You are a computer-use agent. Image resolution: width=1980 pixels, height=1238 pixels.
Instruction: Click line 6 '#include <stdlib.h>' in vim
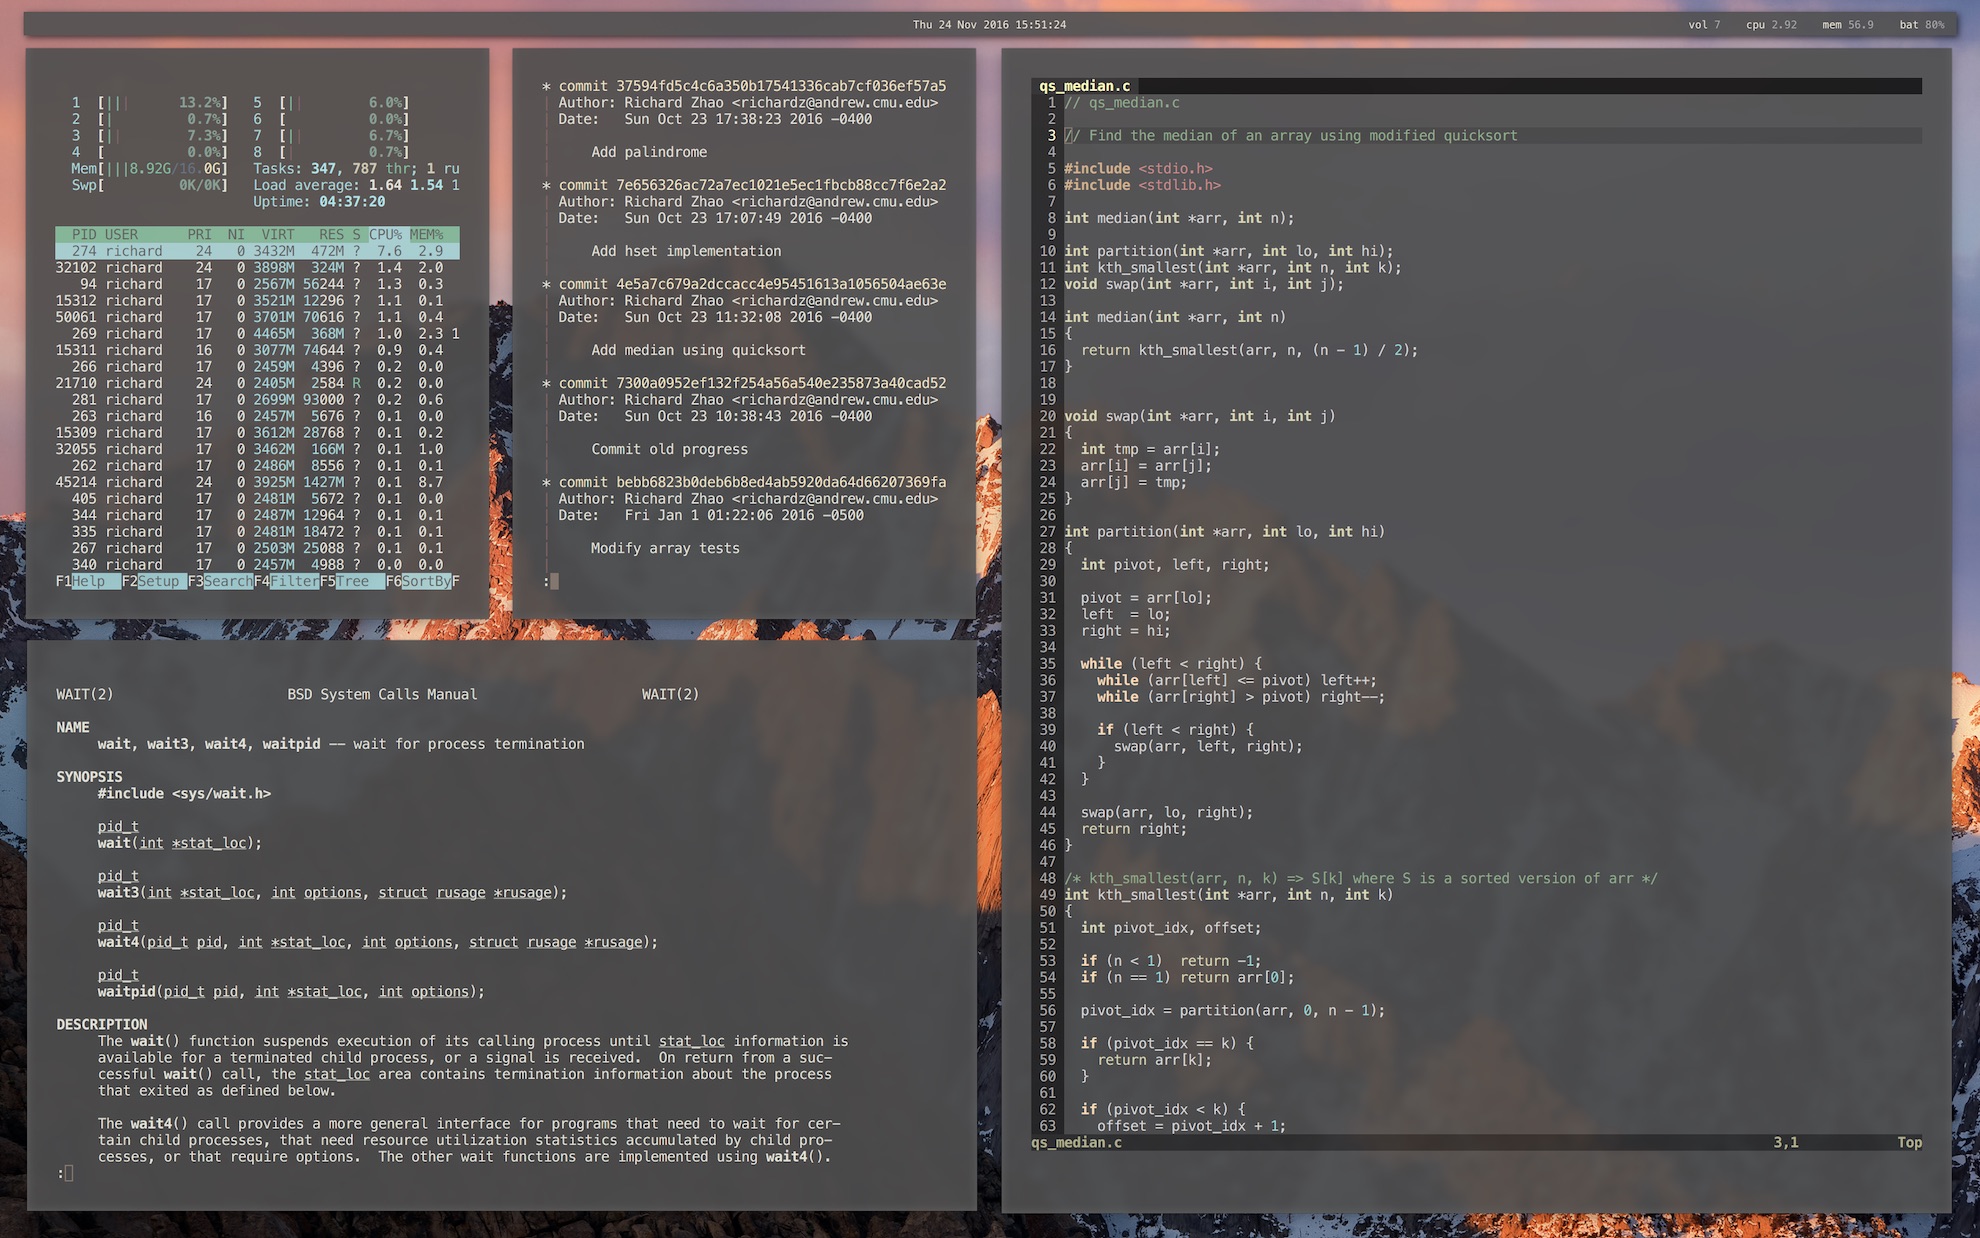1142,185
